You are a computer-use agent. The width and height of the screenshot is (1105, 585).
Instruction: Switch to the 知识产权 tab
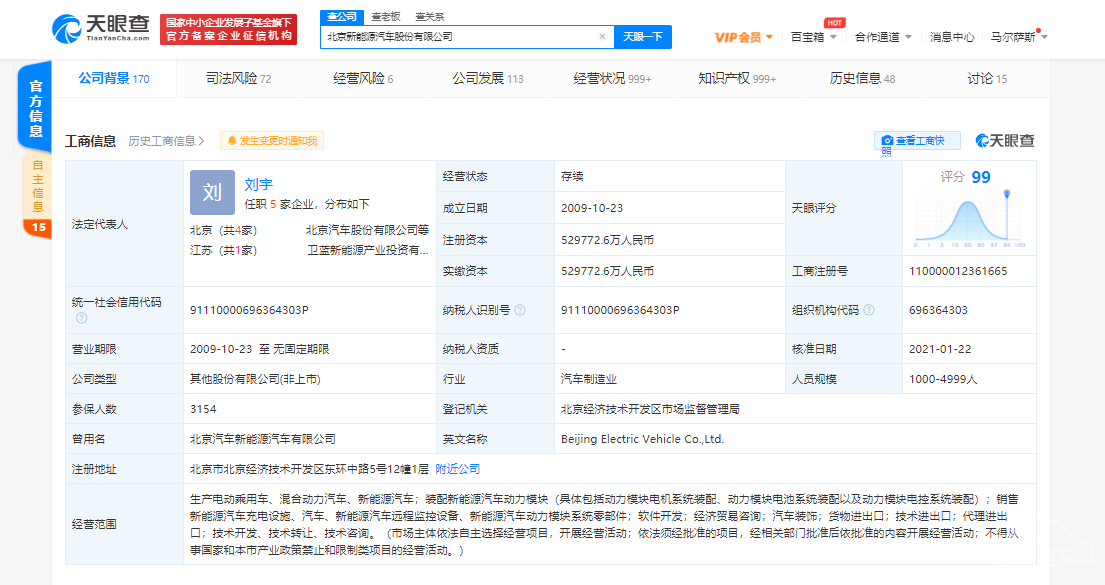pyautogui.click(x=737, y=78)
